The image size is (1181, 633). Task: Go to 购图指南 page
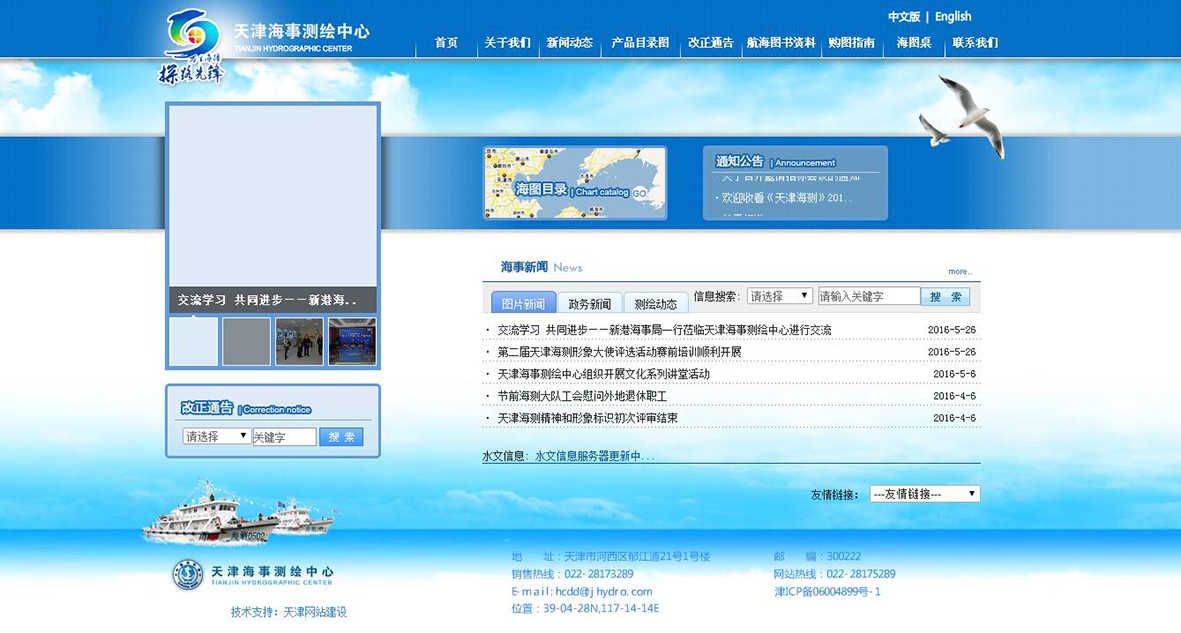coord(852,43)
